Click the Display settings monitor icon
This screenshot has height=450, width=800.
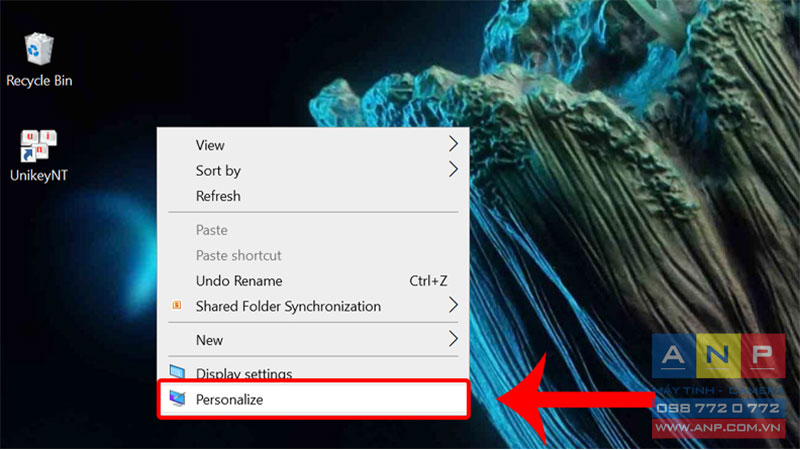point(177,372)
